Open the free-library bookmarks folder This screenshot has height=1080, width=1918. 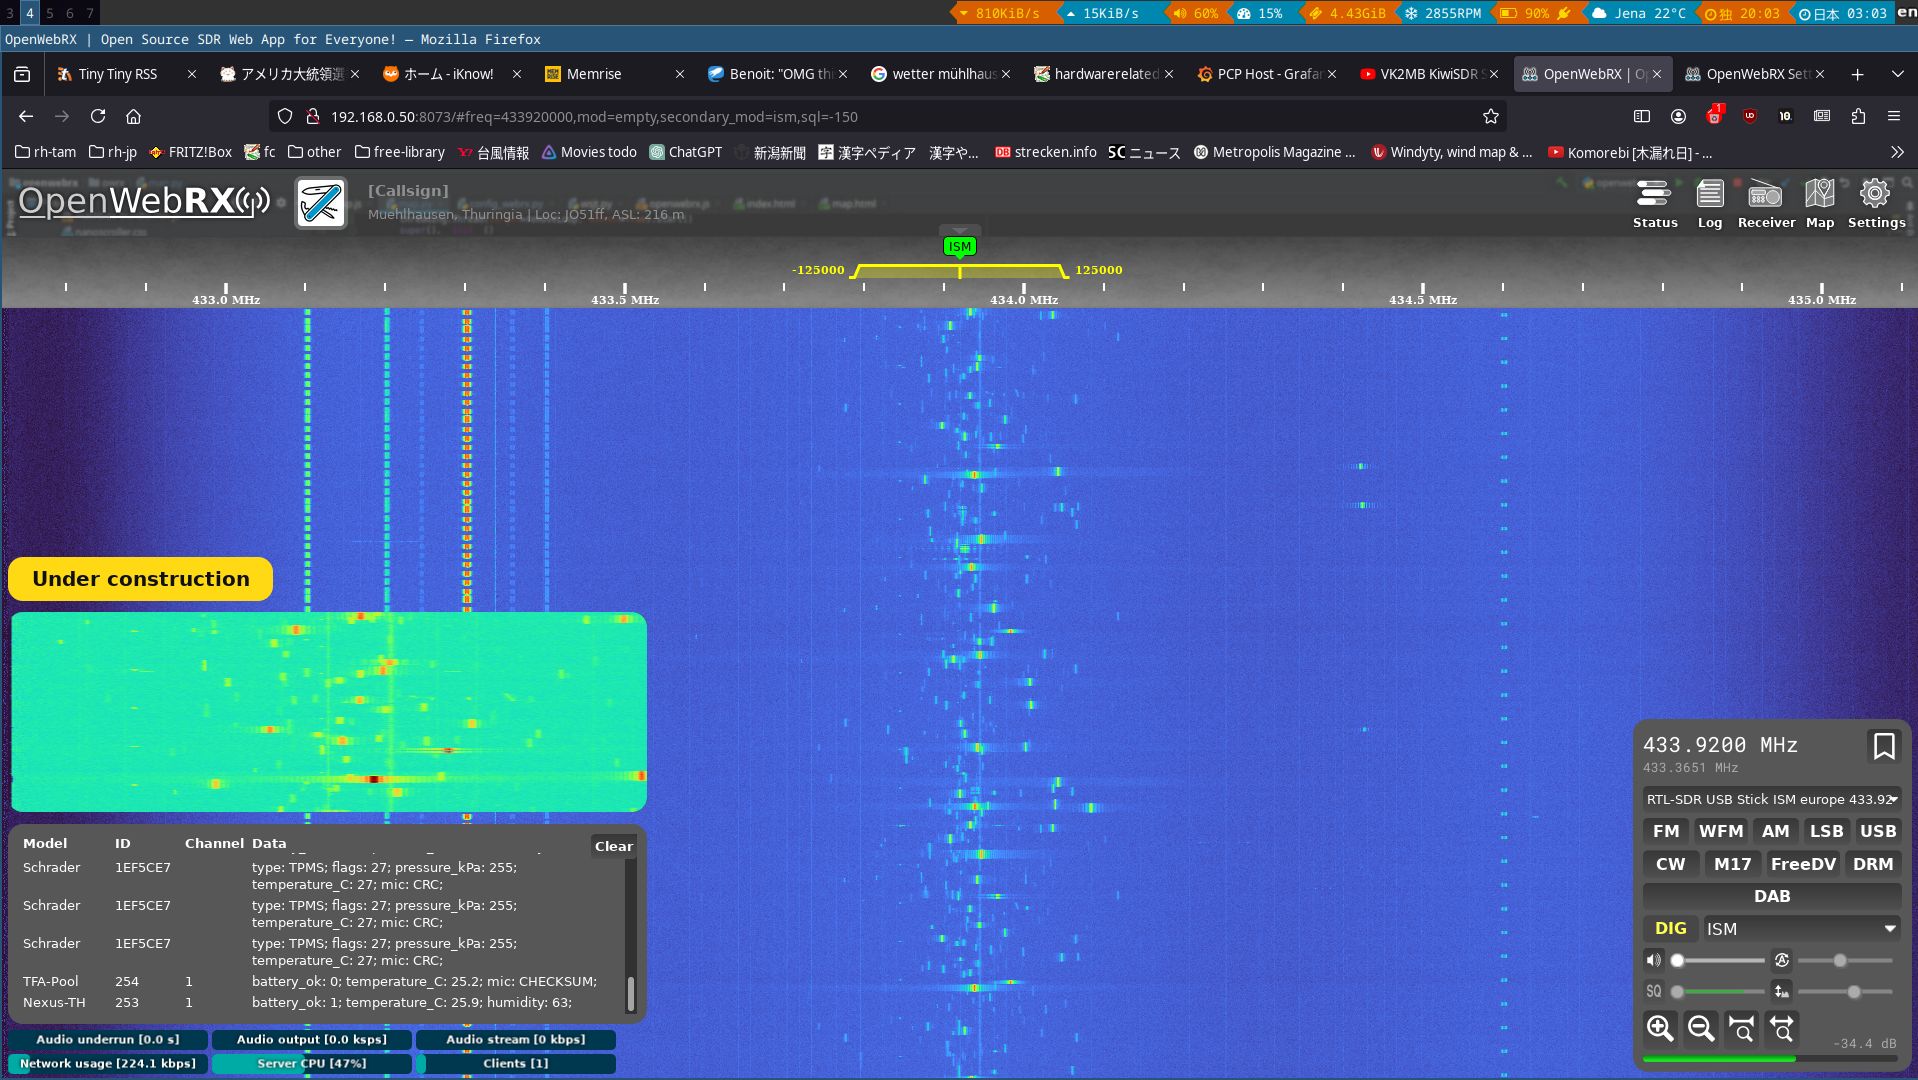point(400,152)
